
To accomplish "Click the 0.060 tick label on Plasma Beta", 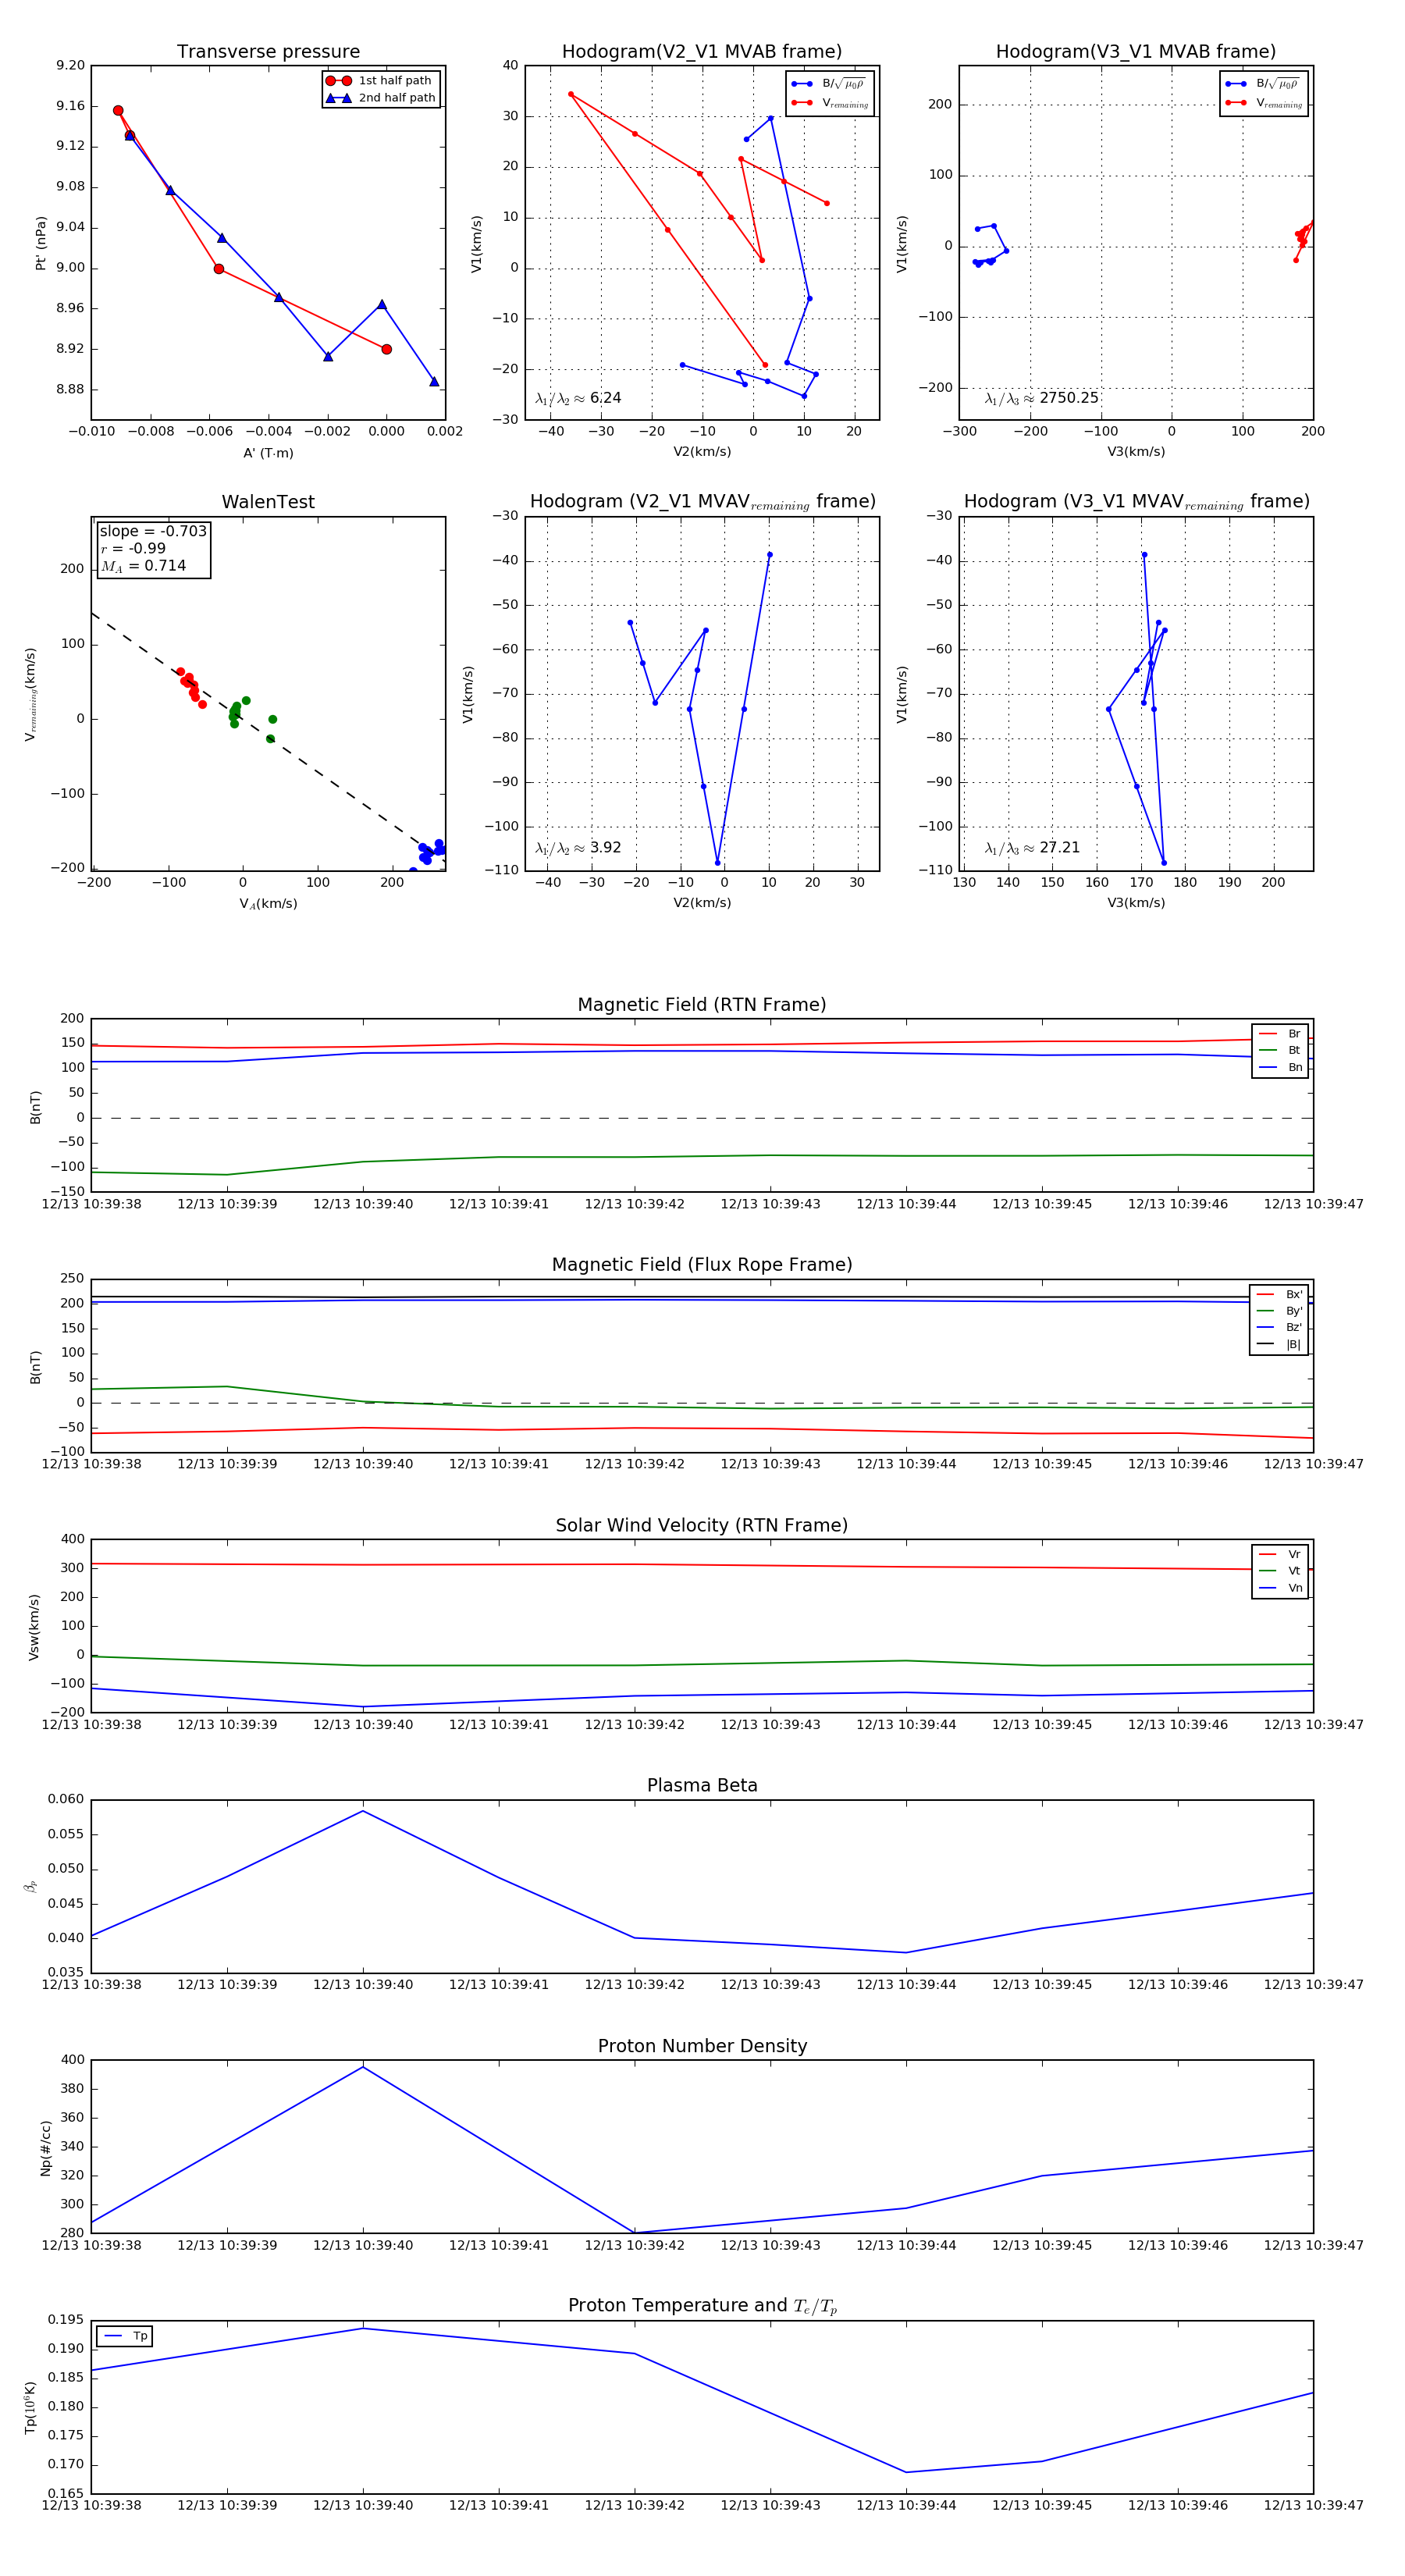I will coord(66,1800).
